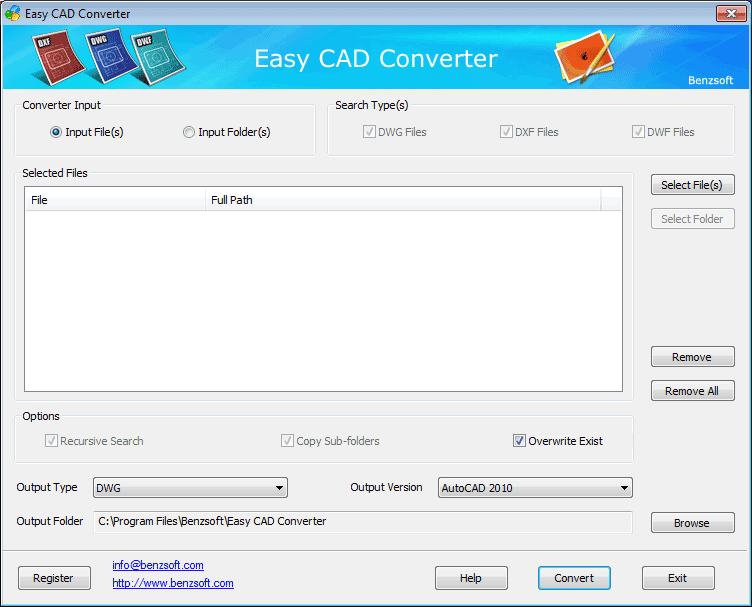
Task: Click the red DXF file icon in banner
Action: 58,58
